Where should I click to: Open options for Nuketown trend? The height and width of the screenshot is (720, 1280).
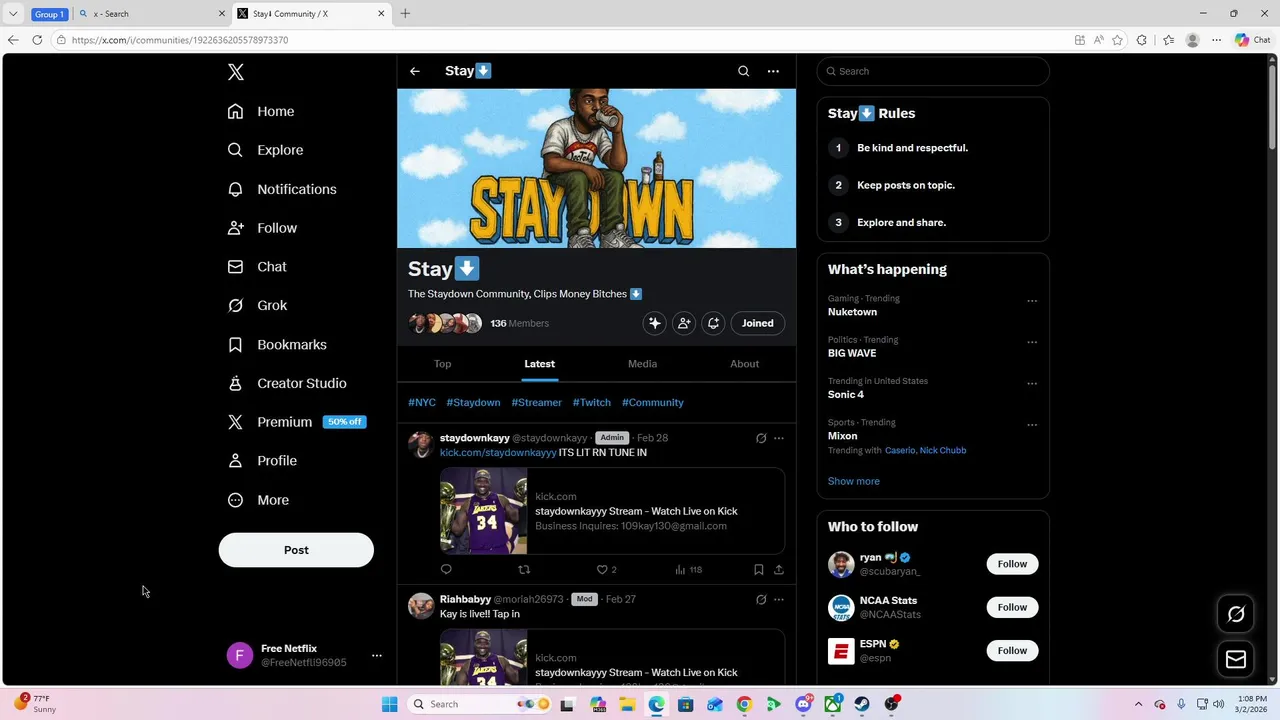(1032, 301)
